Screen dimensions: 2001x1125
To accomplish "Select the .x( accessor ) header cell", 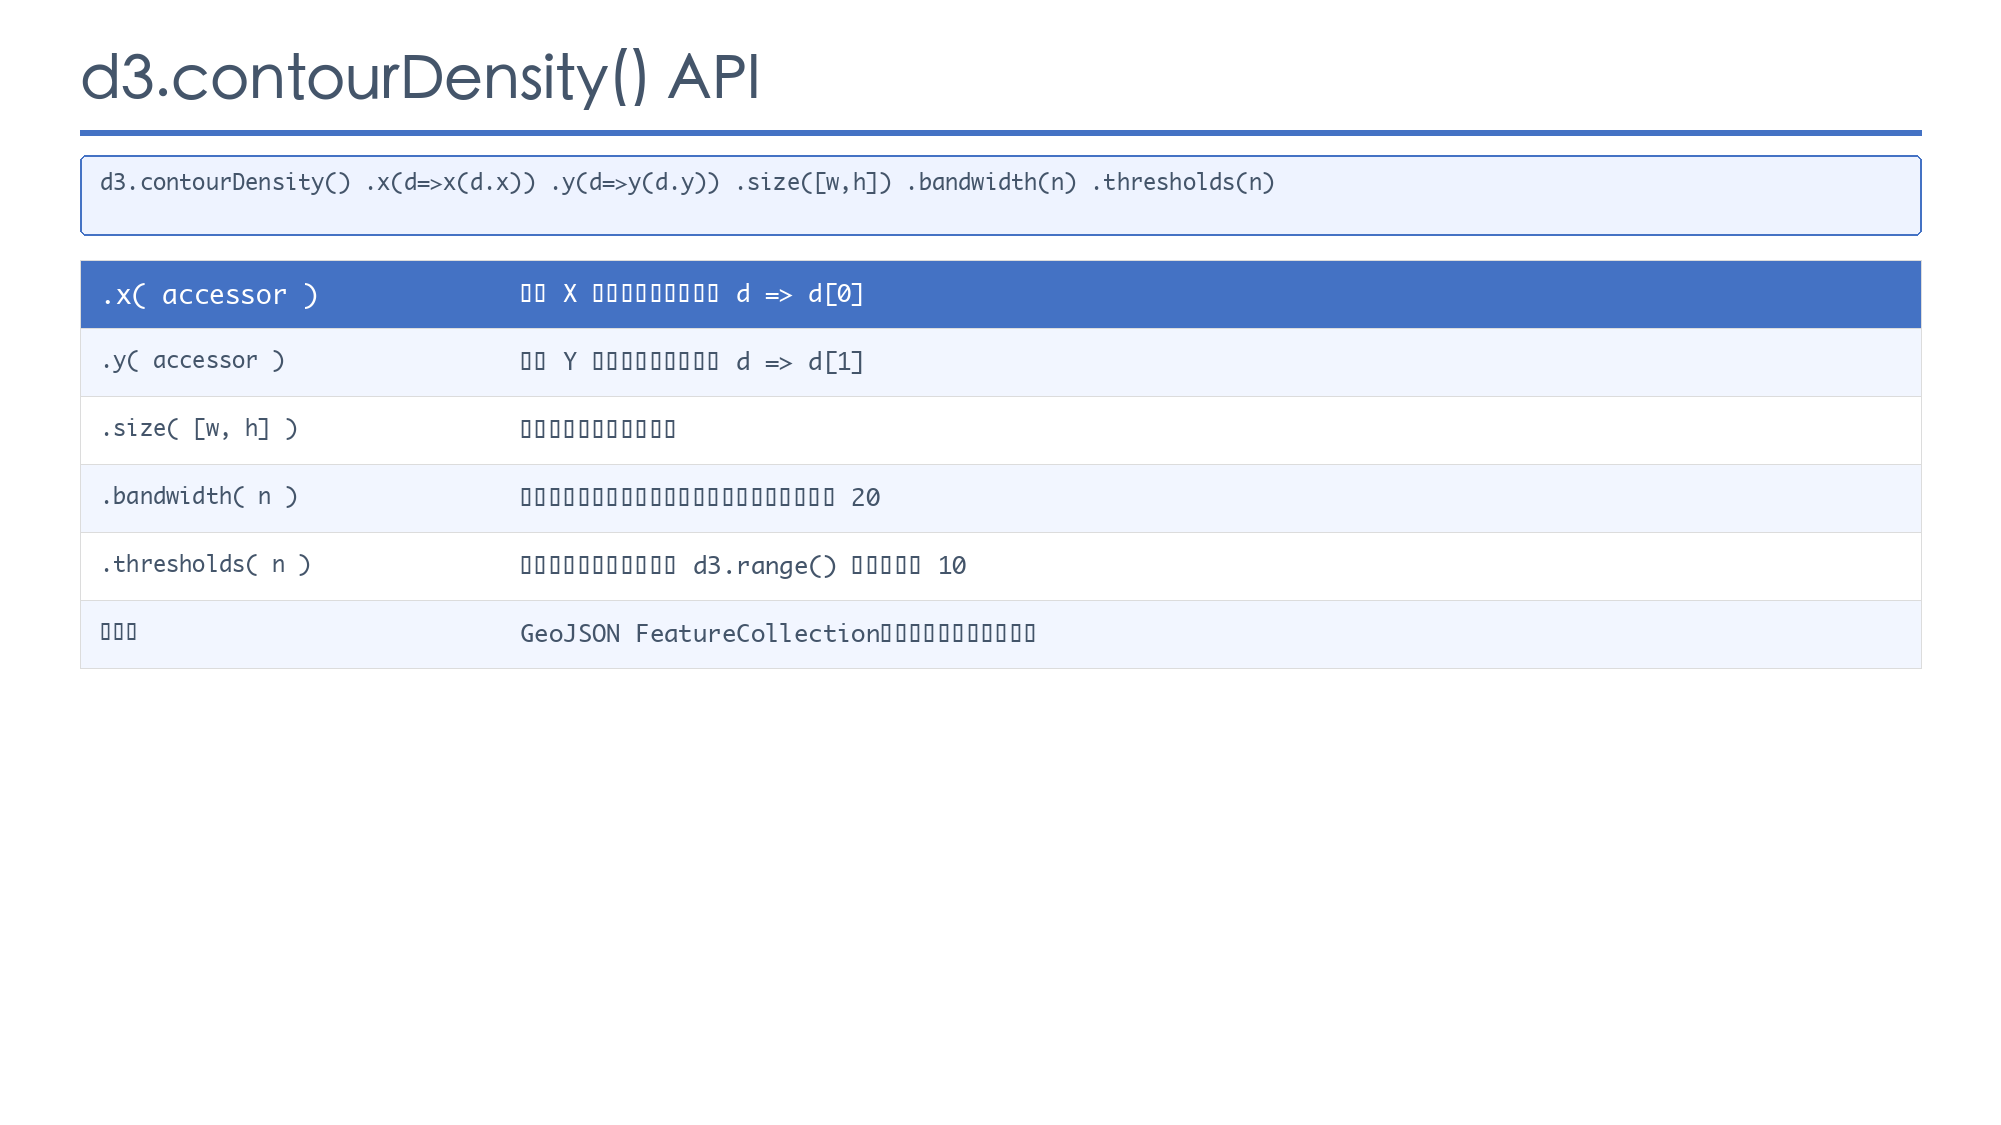I will click(x=290, y=295).
